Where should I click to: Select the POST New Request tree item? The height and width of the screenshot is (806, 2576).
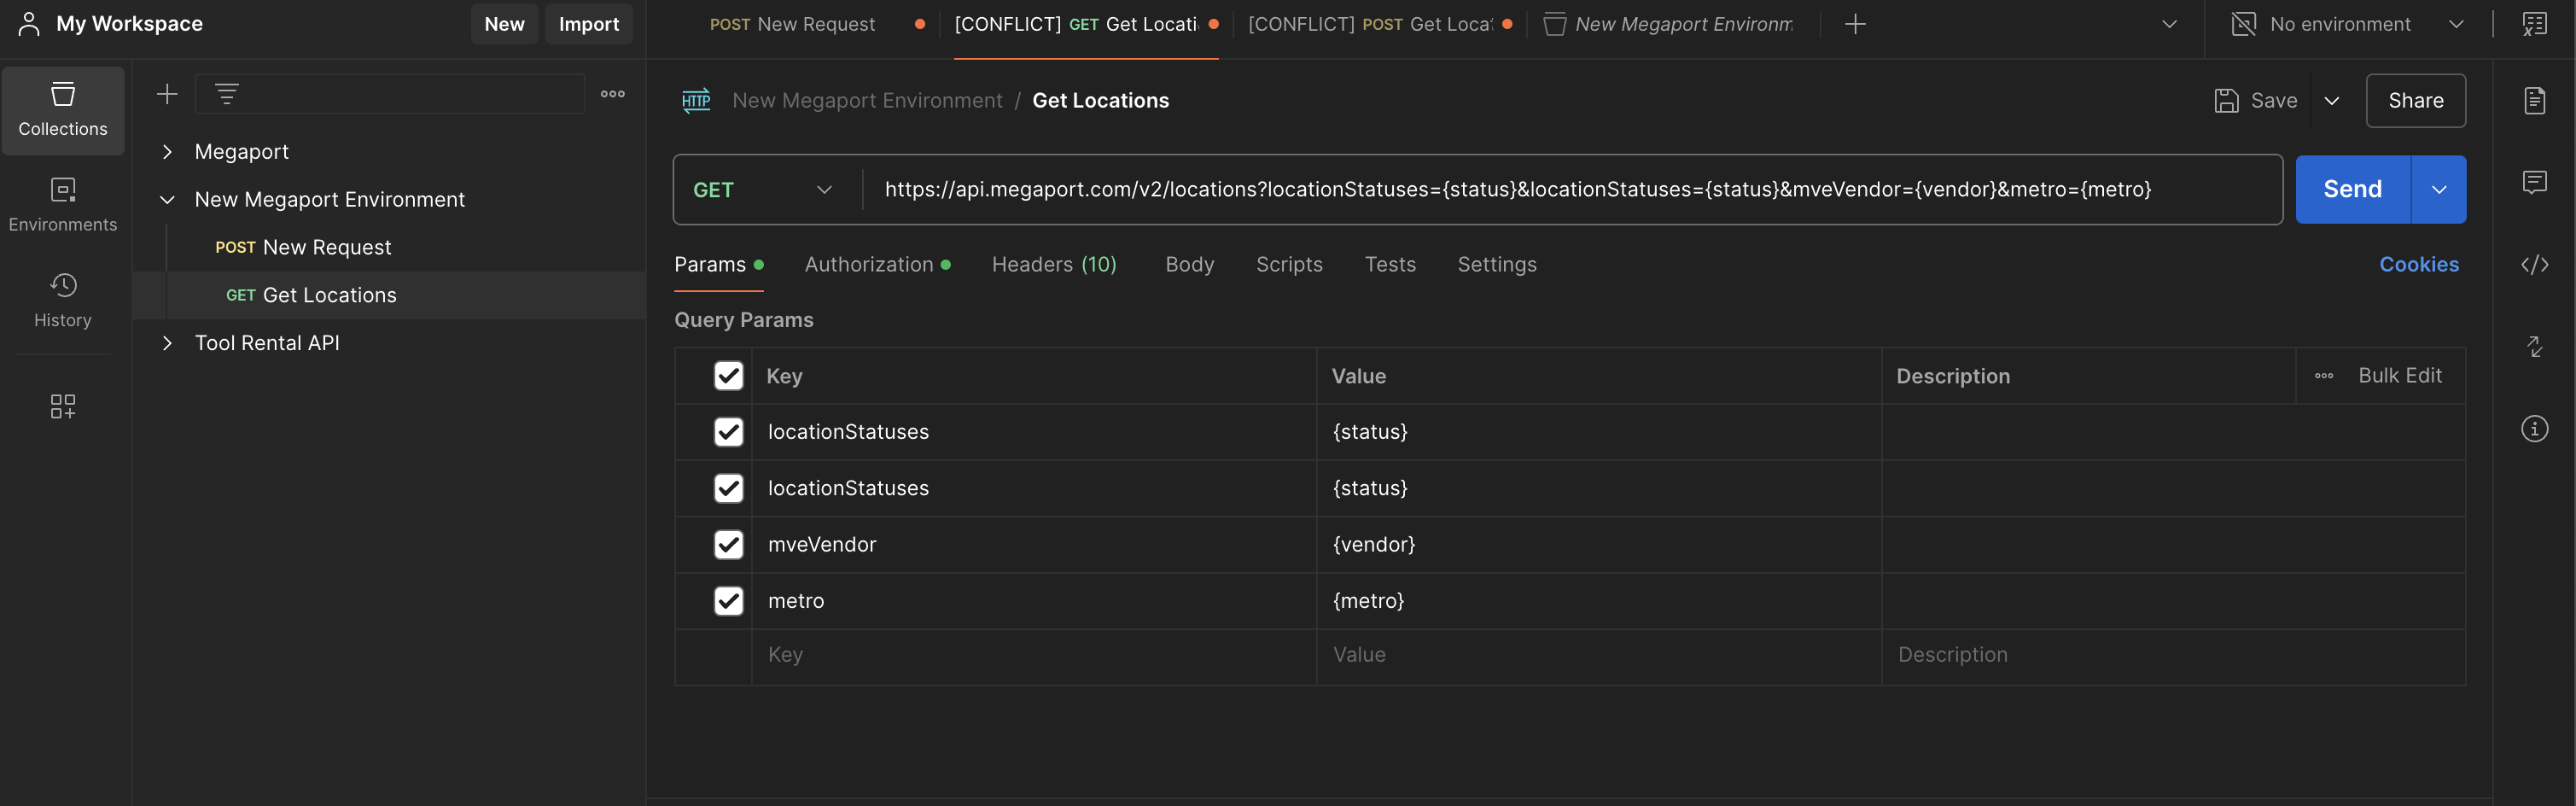pyautogui.click(x=390, y=248)
